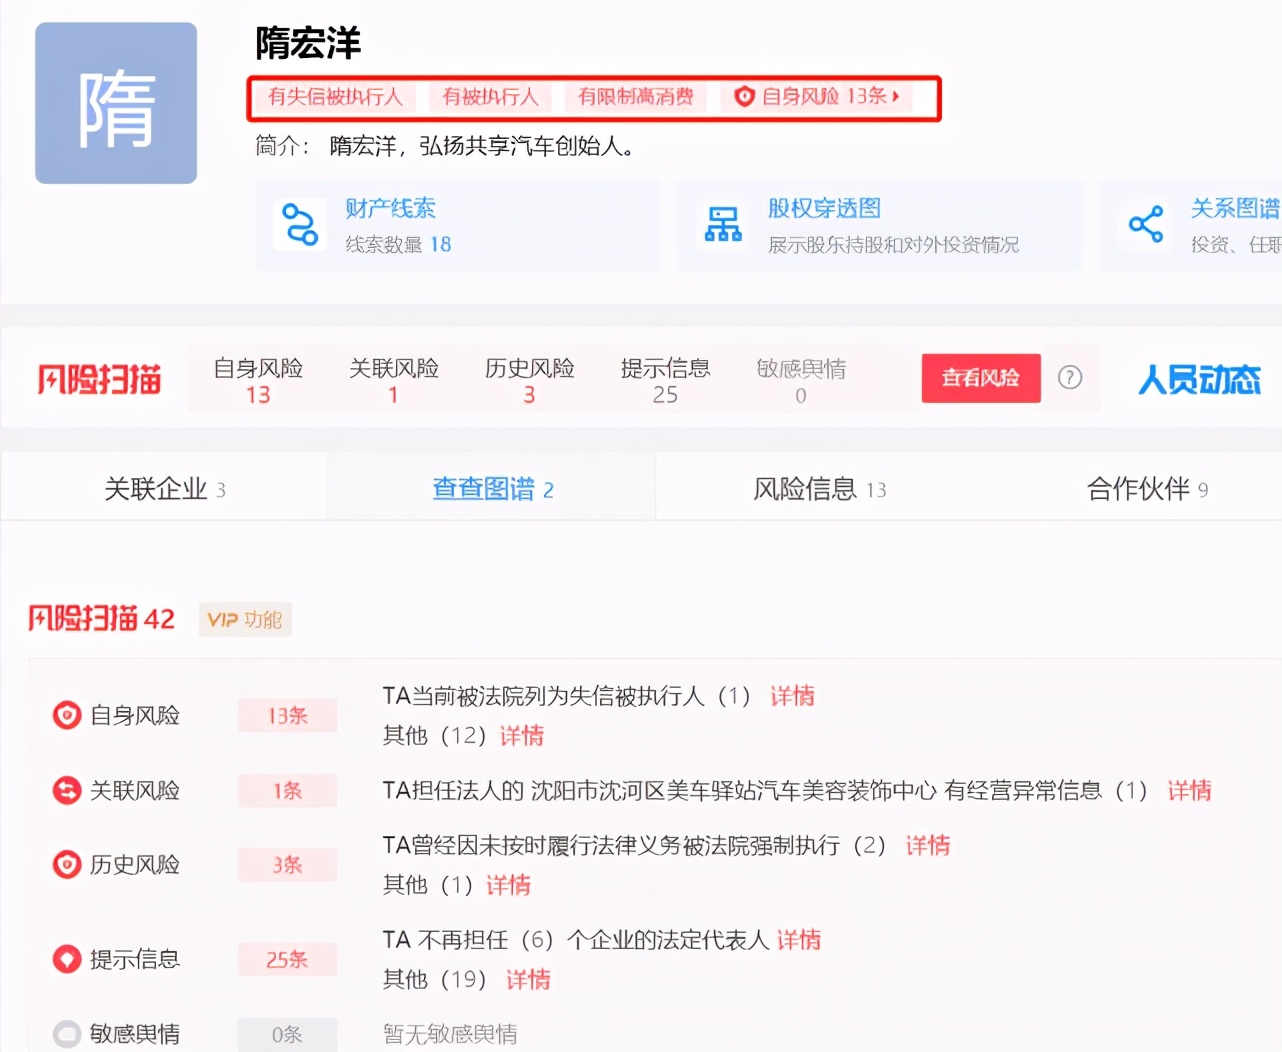
Task: Select the 自身风险 self-risk shield icon
Action: pyautogui.click(x=66, y=714)
